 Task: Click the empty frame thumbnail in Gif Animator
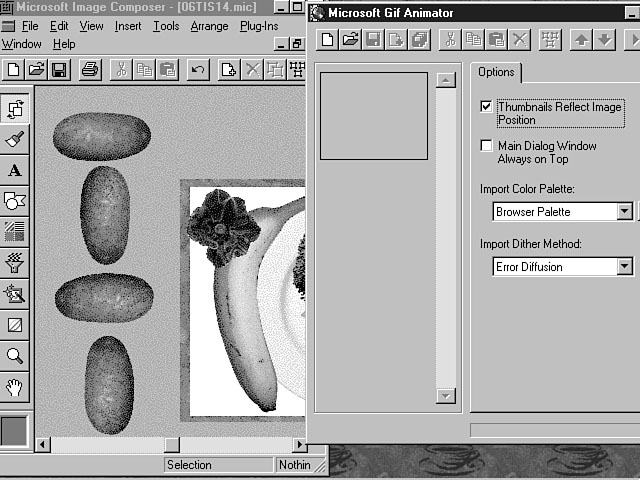coord(374,115)
